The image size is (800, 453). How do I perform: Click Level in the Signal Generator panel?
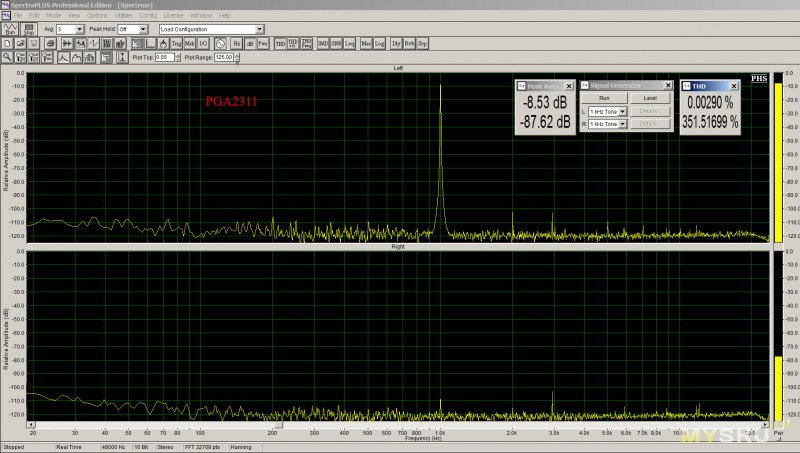[650, 98]
